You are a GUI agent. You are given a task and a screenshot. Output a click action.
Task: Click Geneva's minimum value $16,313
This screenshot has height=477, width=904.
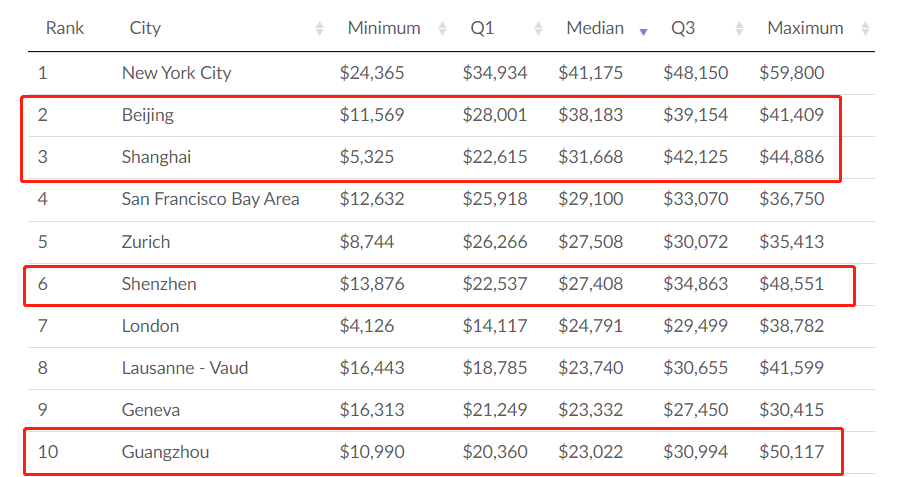tap(372, 410)
